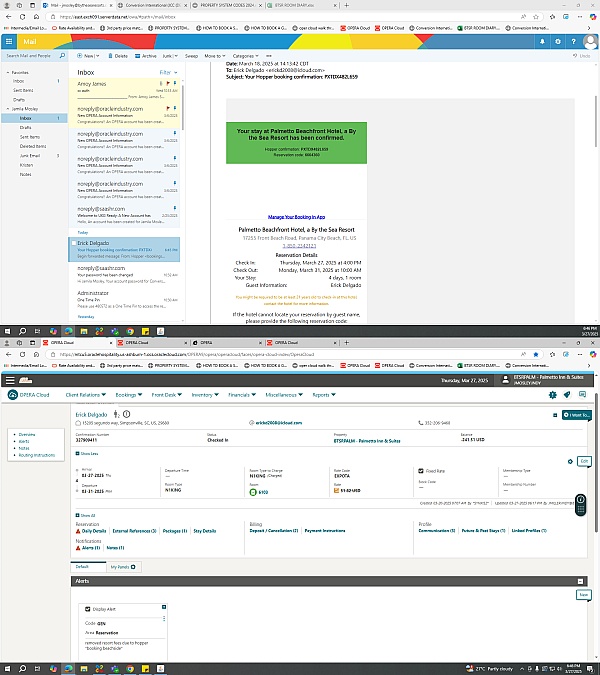Click the gear icon next to Edit button
The height and width of the screenshot is (675, 600).
[x=570, y=461]
